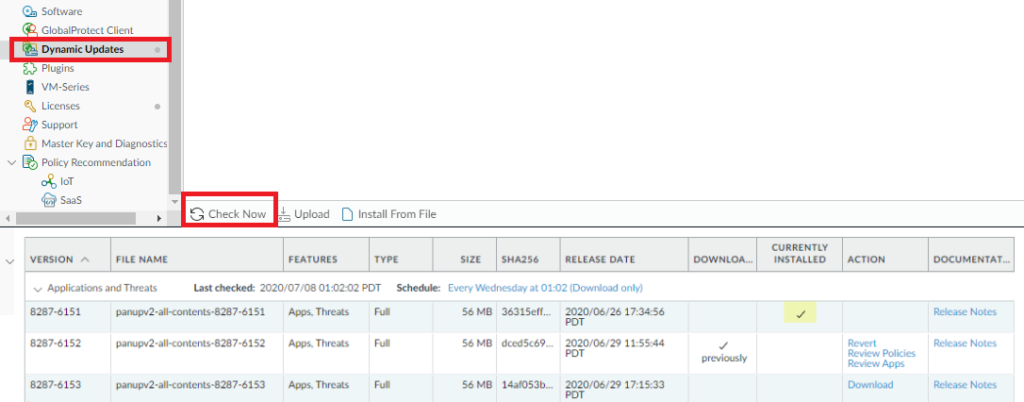Click the chevron left of the table
The image size is (1024, 402).
pos(9,262)
